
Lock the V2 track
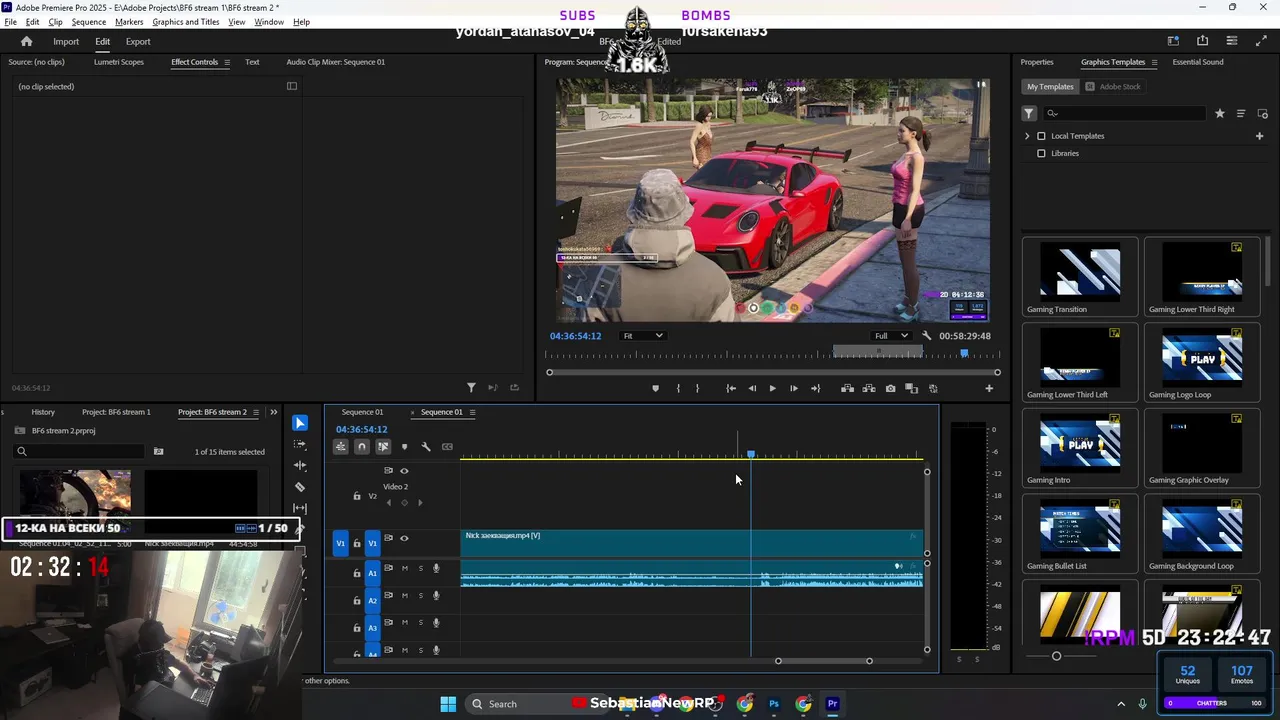357,496
